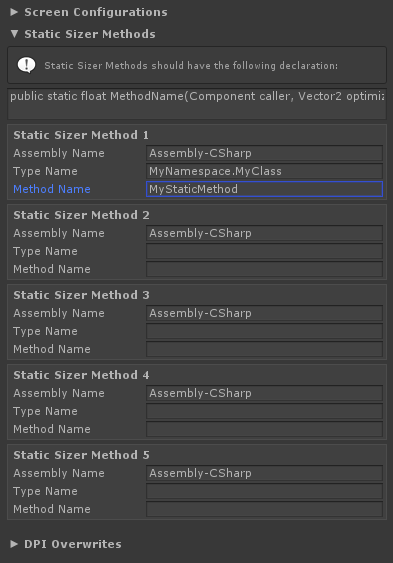Edit Assembly Name field of Static Sizer Method 1

click(x=265, y=153)
